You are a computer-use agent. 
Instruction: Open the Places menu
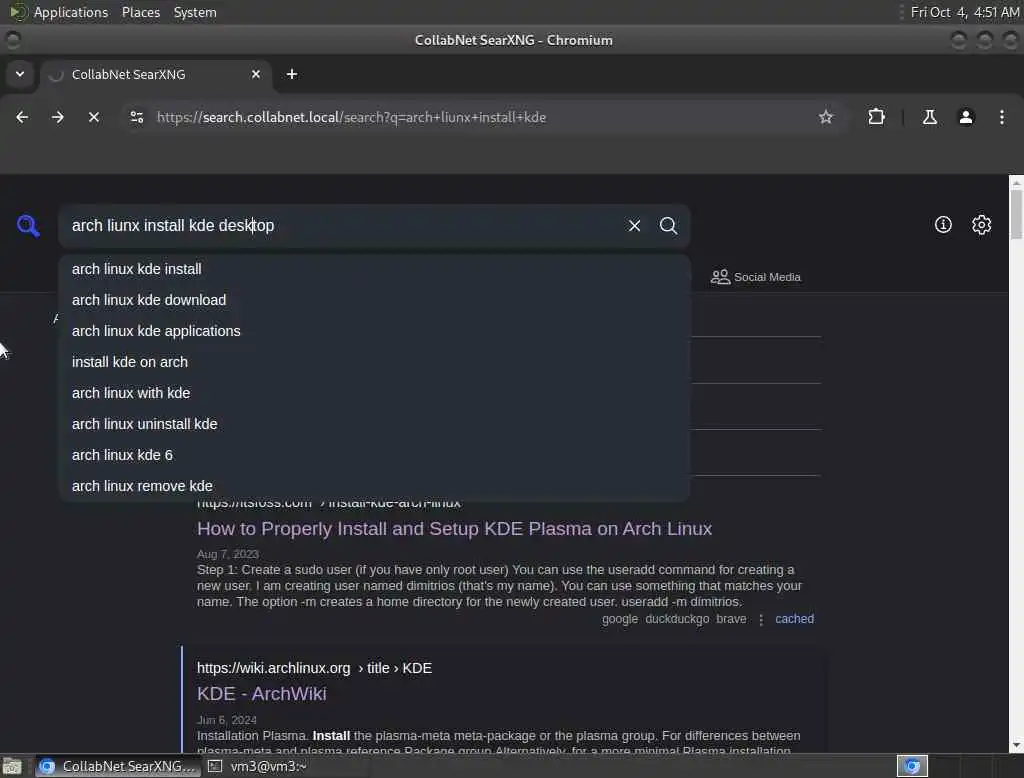coord(140,12)
